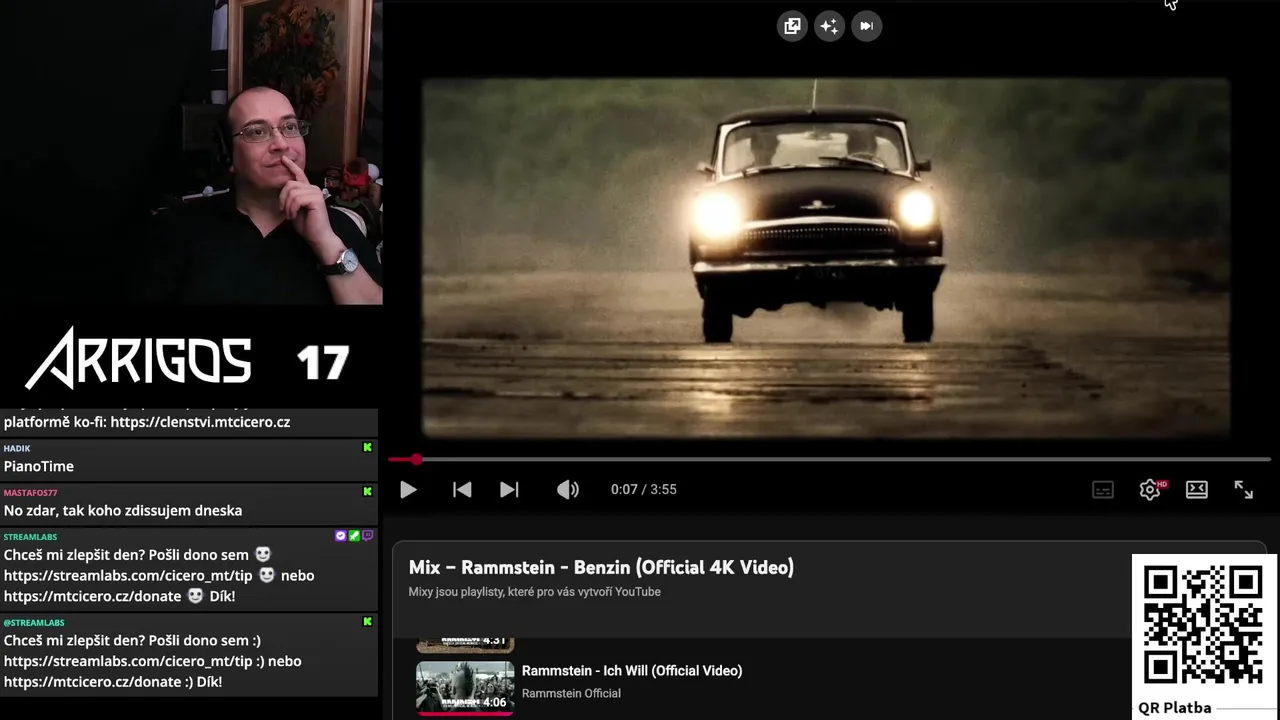Click the sparkle icon above the video

(x=829, y=26)
